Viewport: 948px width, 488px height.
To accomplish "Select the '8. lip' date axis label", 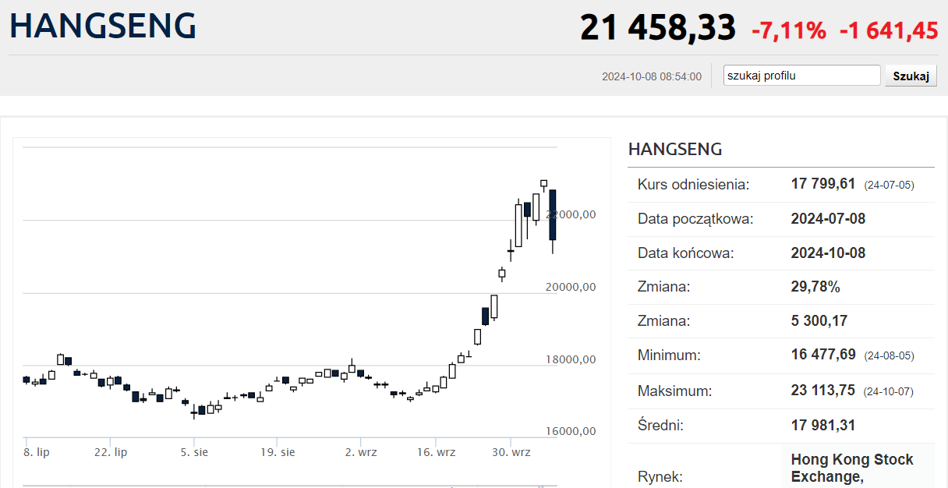I will (x=36, y=452).
